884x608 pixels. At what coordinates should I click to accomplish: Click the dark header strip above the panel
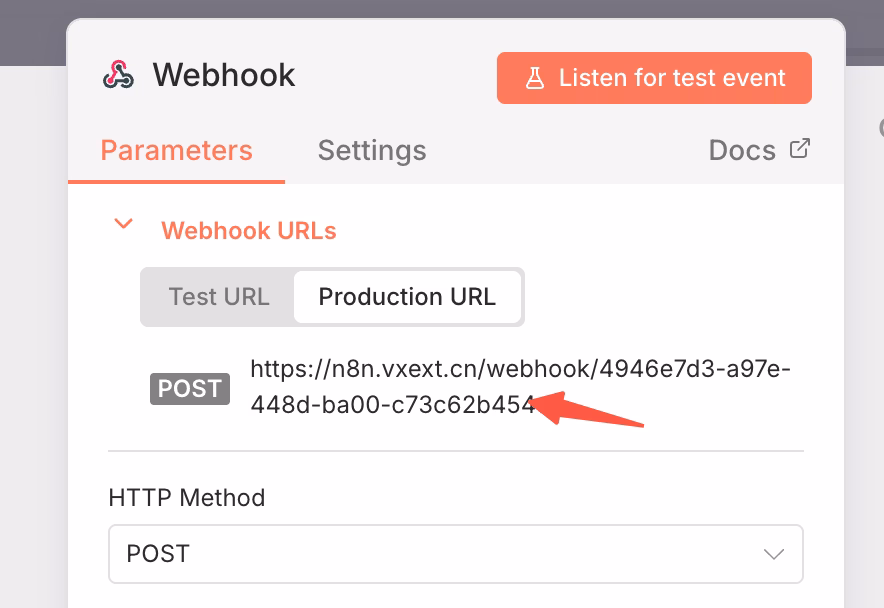(x=30, y=30)
